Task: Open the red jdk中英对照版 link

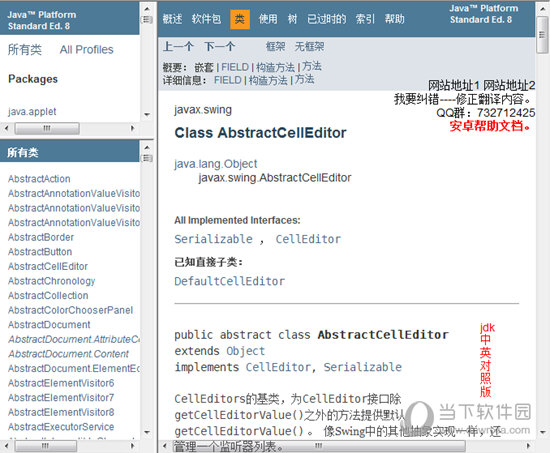Action: (487, 360)
